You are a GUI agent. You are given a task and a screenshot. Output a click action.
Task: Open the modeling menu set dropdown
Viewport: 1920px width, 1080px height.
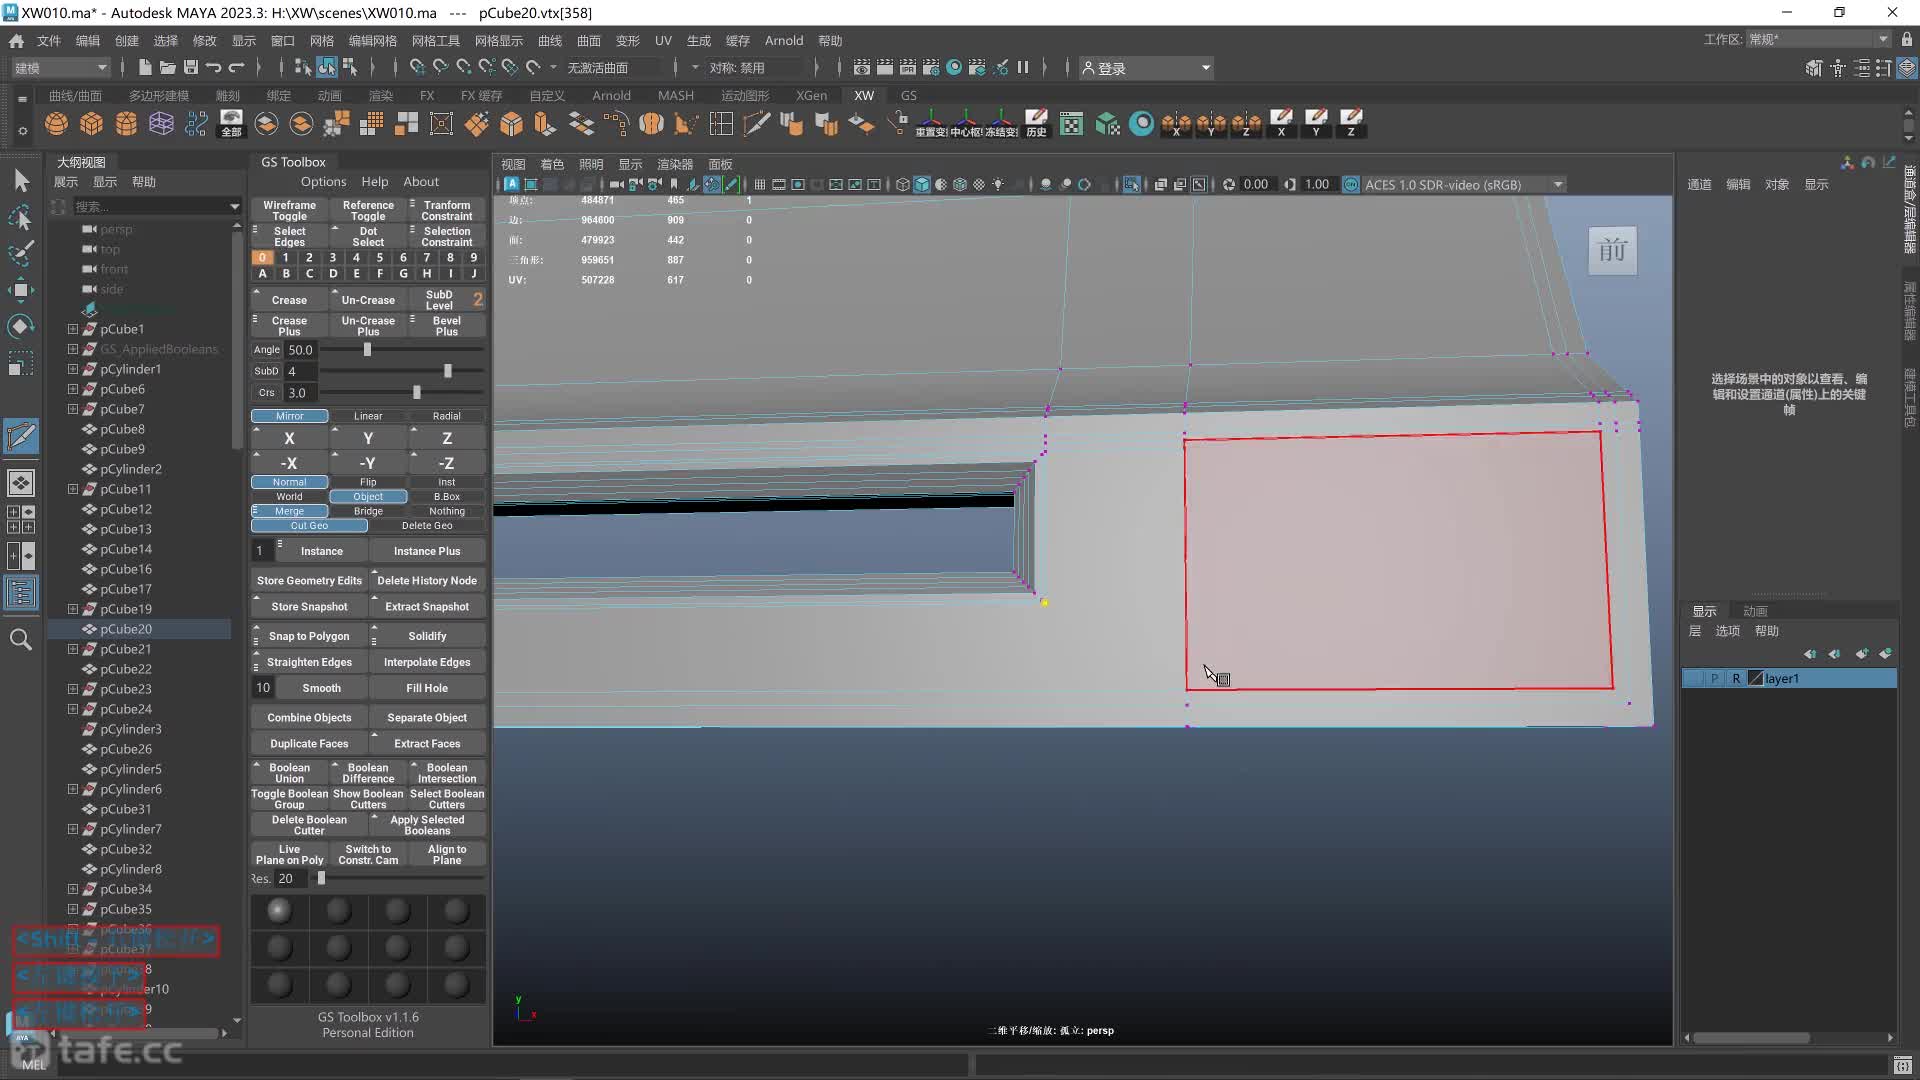coord(60,67)
